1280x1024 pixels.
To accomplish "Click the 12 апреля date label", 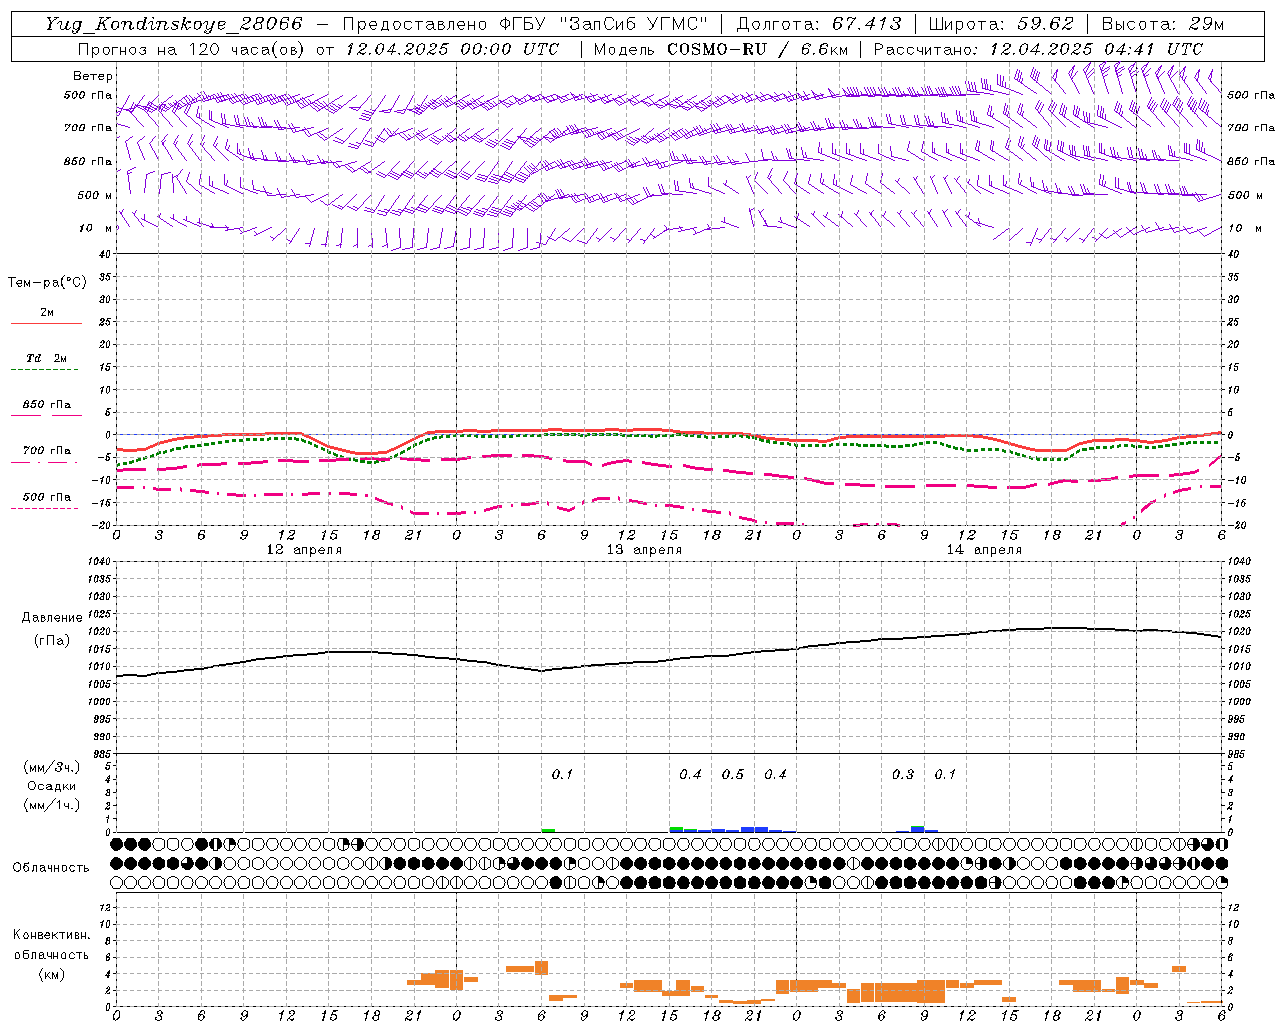I will (304, 550).
